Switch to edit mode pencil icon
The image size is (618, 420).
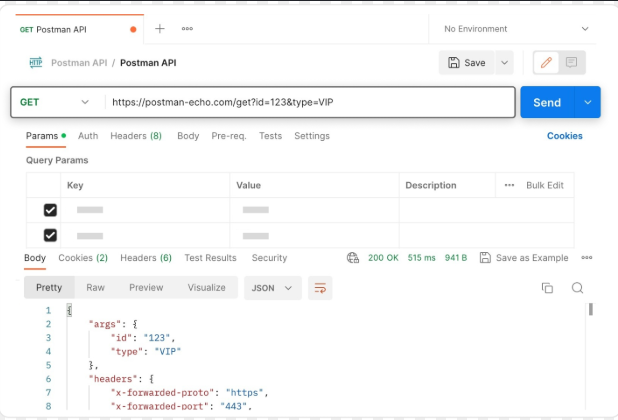(x=546, y=62)
